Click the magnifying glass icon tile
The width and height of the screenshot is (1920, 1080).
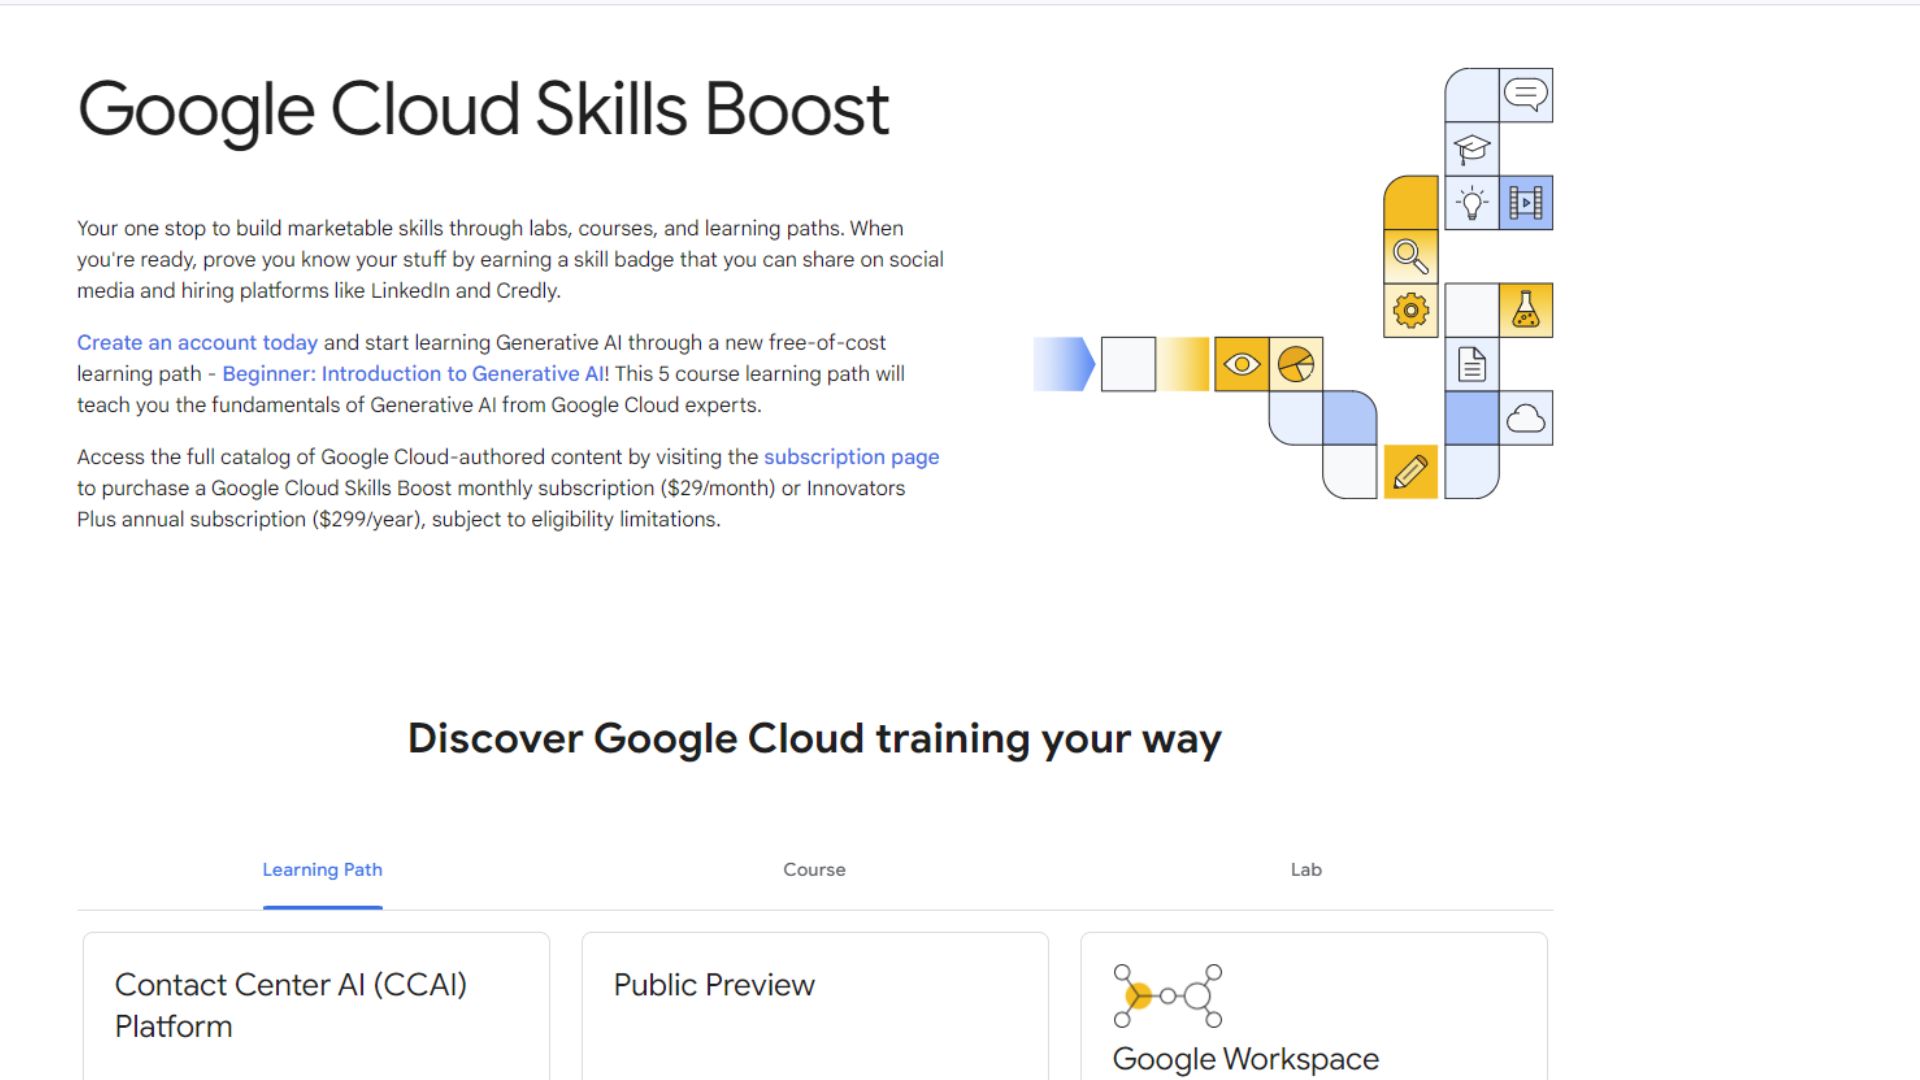pyautogui.click(x=1411, y=257)
